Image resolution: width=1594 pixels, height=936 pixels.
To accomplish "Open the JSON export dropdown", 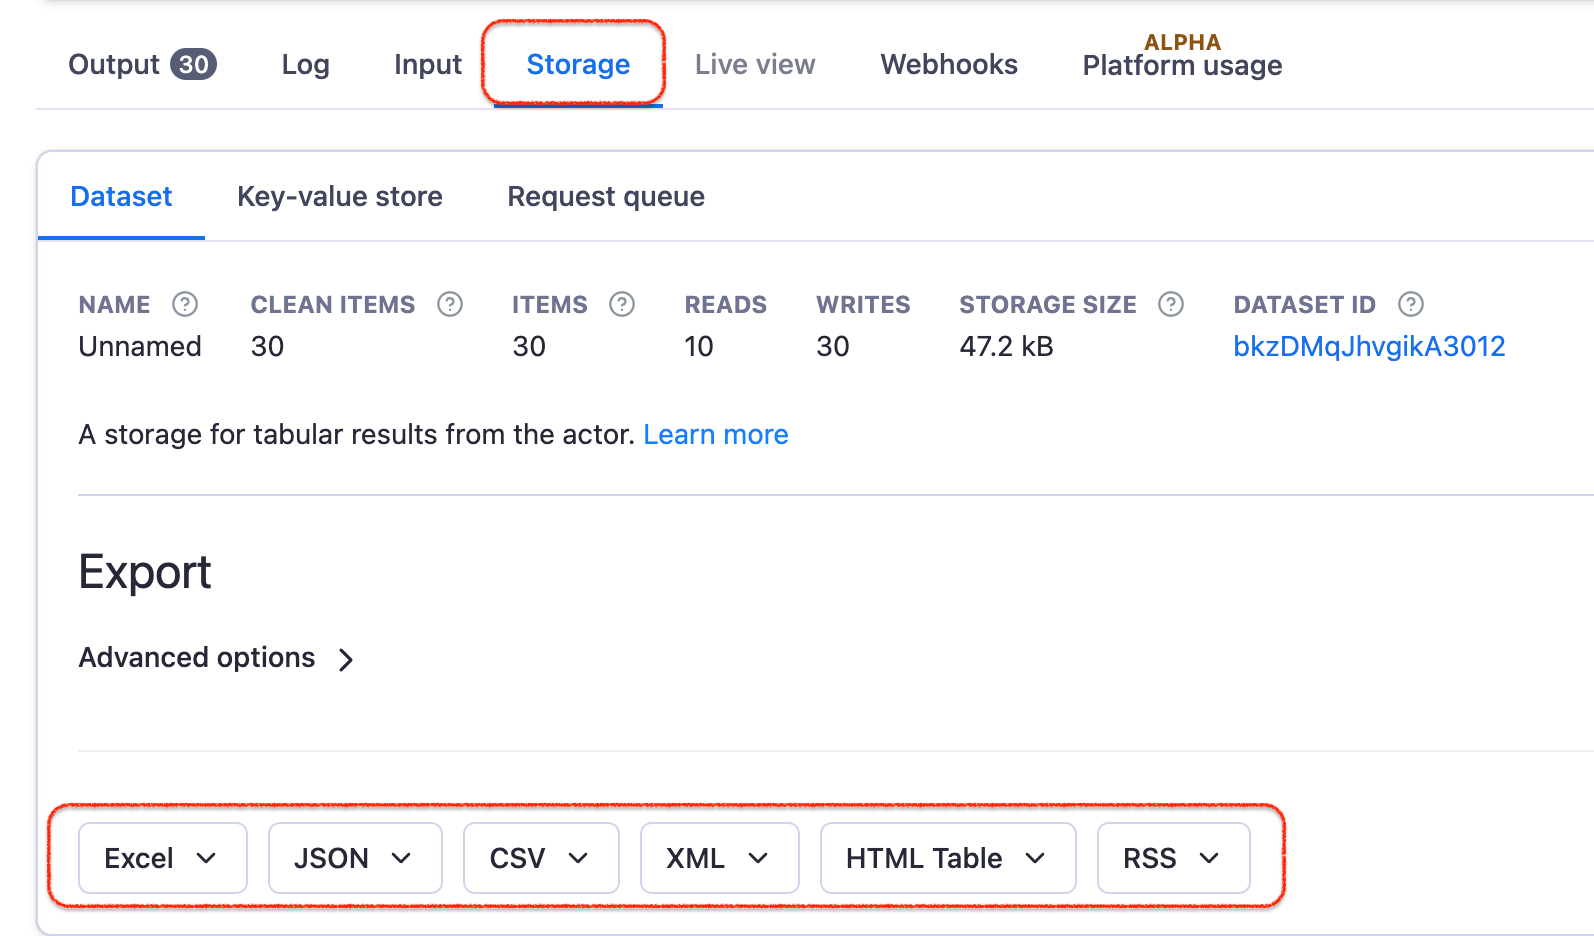I will click(355, 858).
